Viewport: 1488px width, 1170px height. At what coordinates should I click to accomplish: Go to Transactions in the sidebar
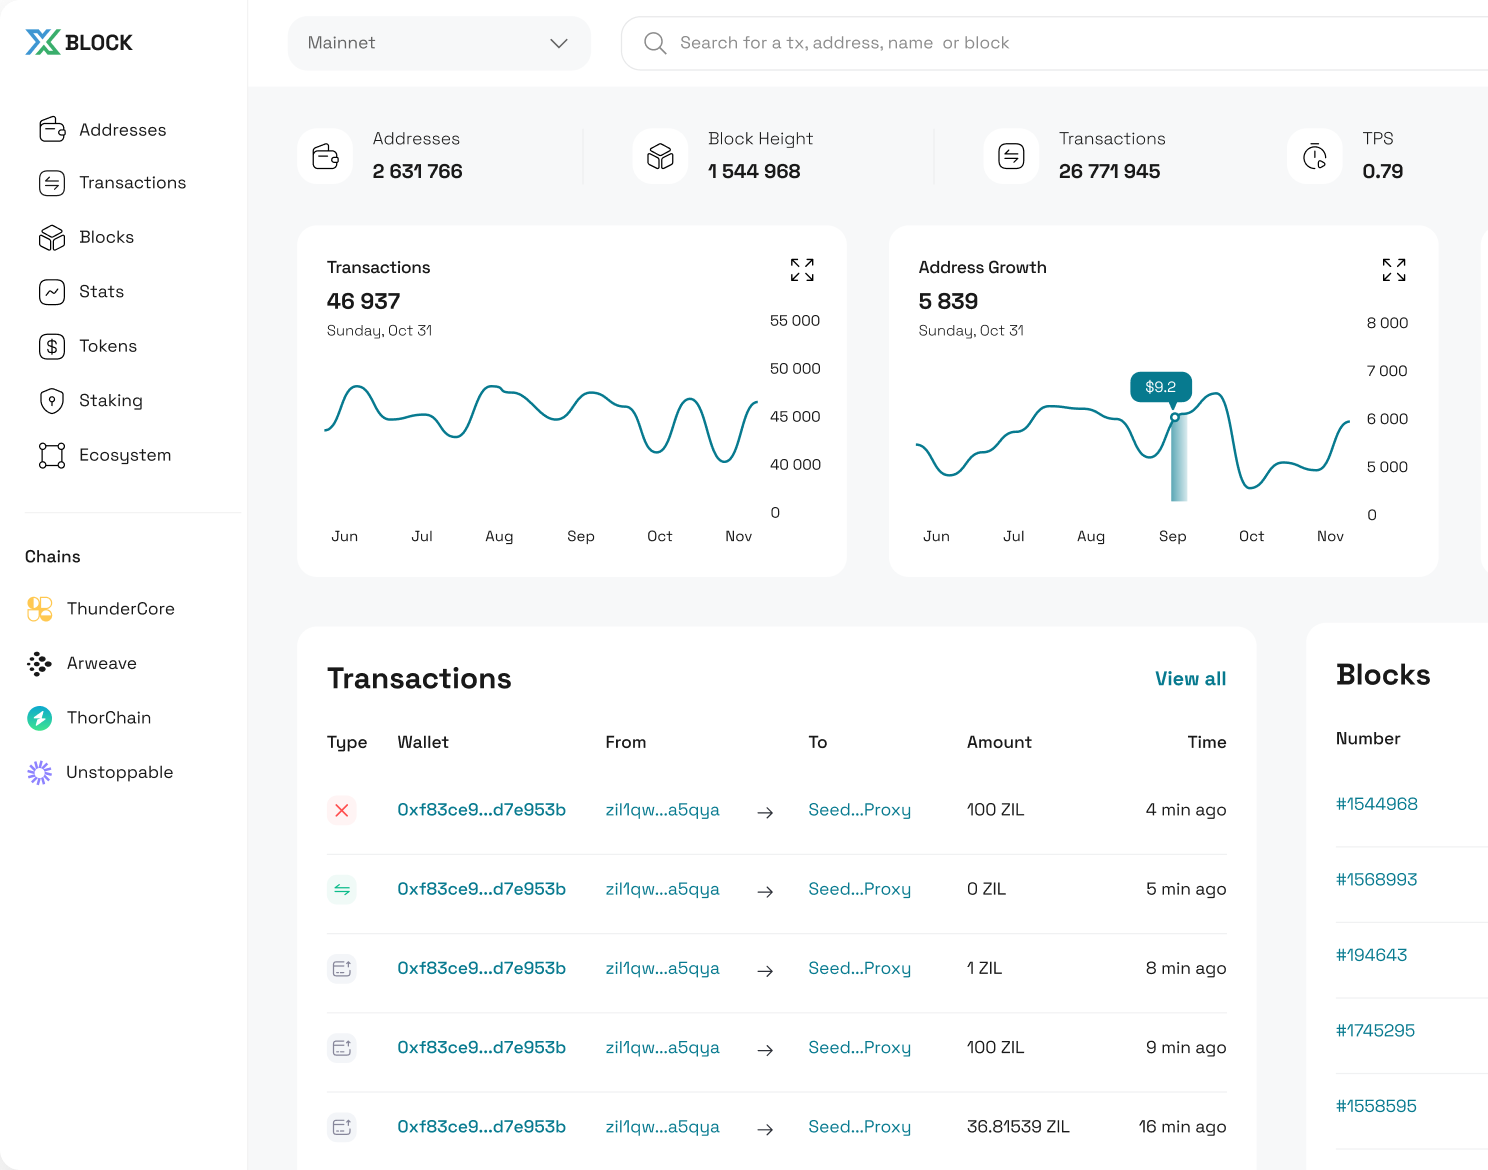click(x=133, y=183)
